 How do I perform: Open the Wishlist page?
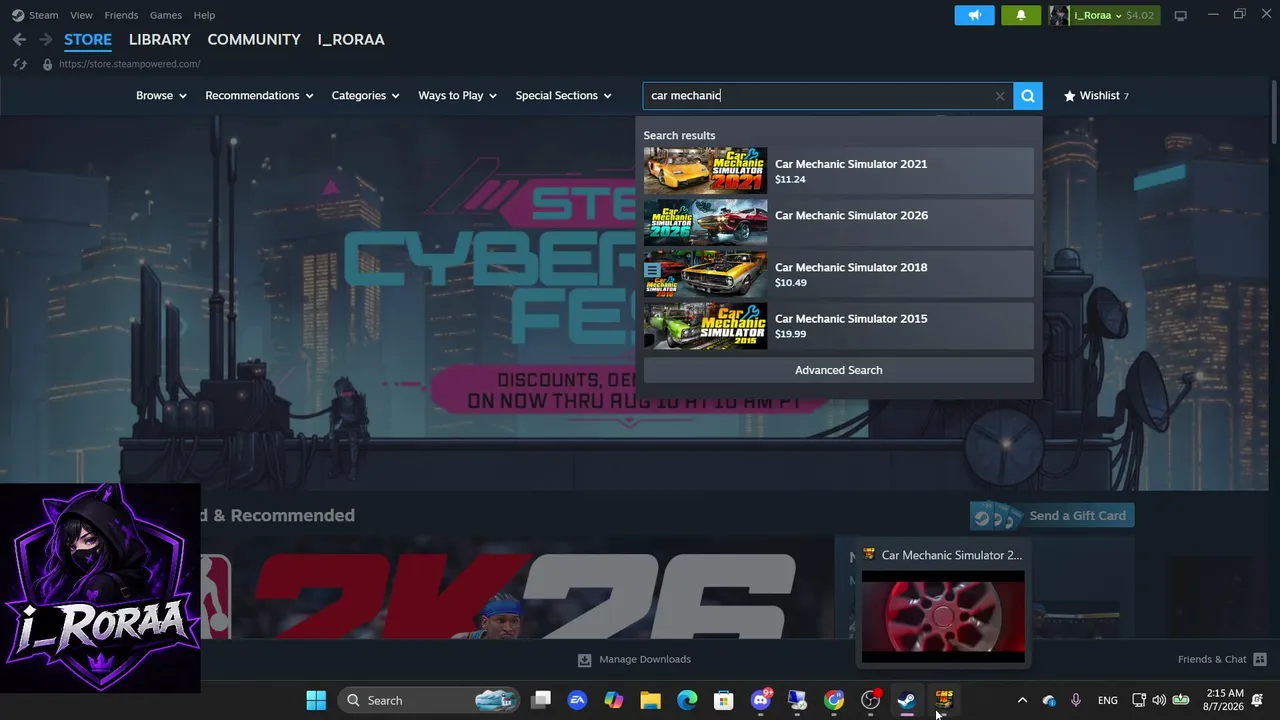click(x=1096, y=96)
